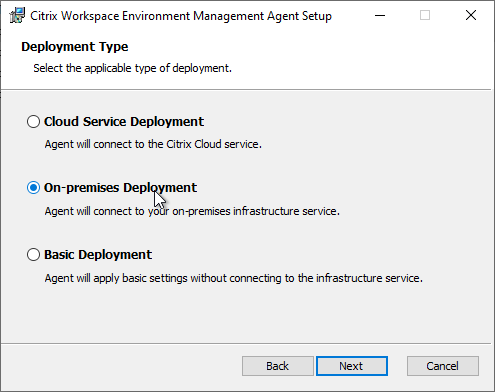Select the On-premises Deployment radio circle

tap(33, 188)
